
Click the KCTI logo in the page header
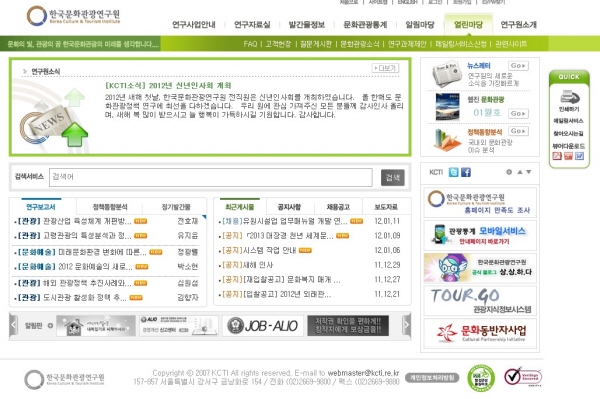coord(73,16)
